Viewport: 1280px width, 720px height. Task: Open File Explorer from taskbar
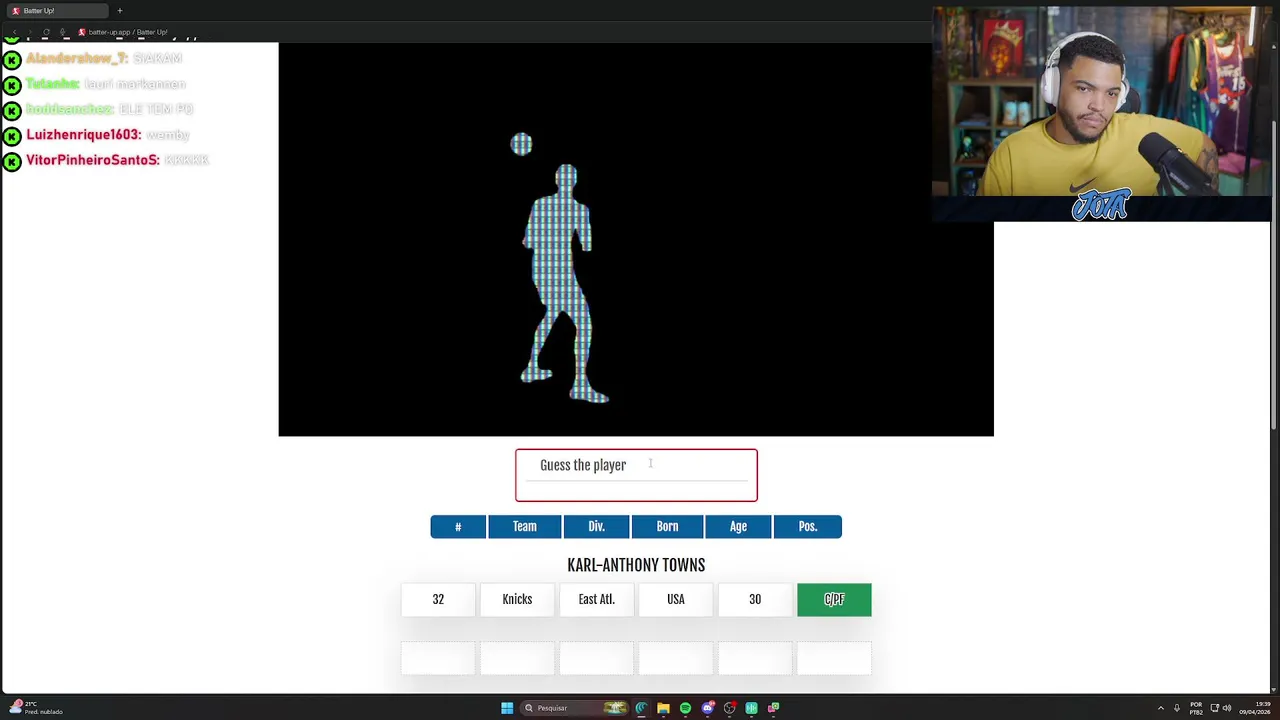(x=663, y=708)
